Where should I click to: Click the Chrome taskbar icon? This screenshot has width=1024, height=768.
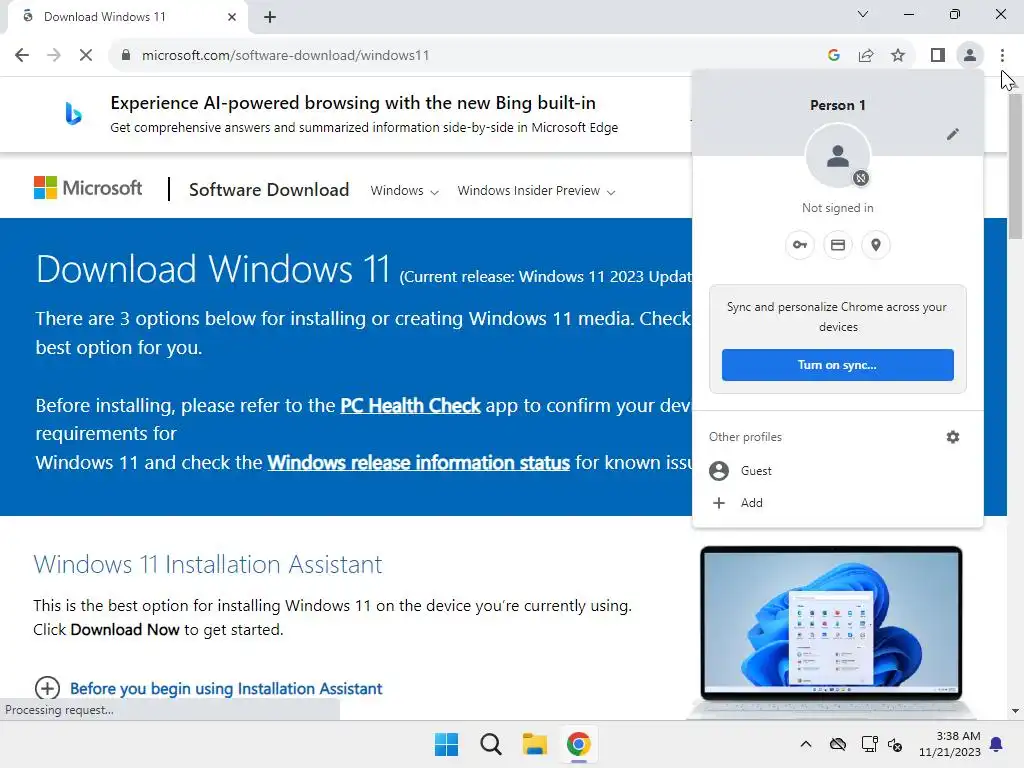579,744
